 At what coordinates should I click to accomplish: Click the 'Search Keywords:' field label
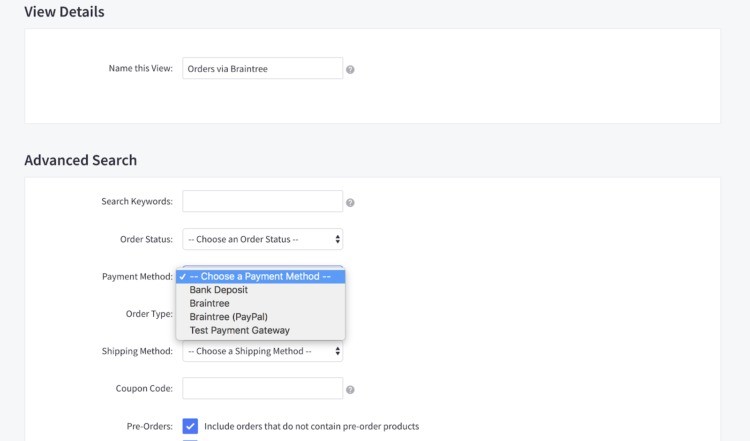137,201
